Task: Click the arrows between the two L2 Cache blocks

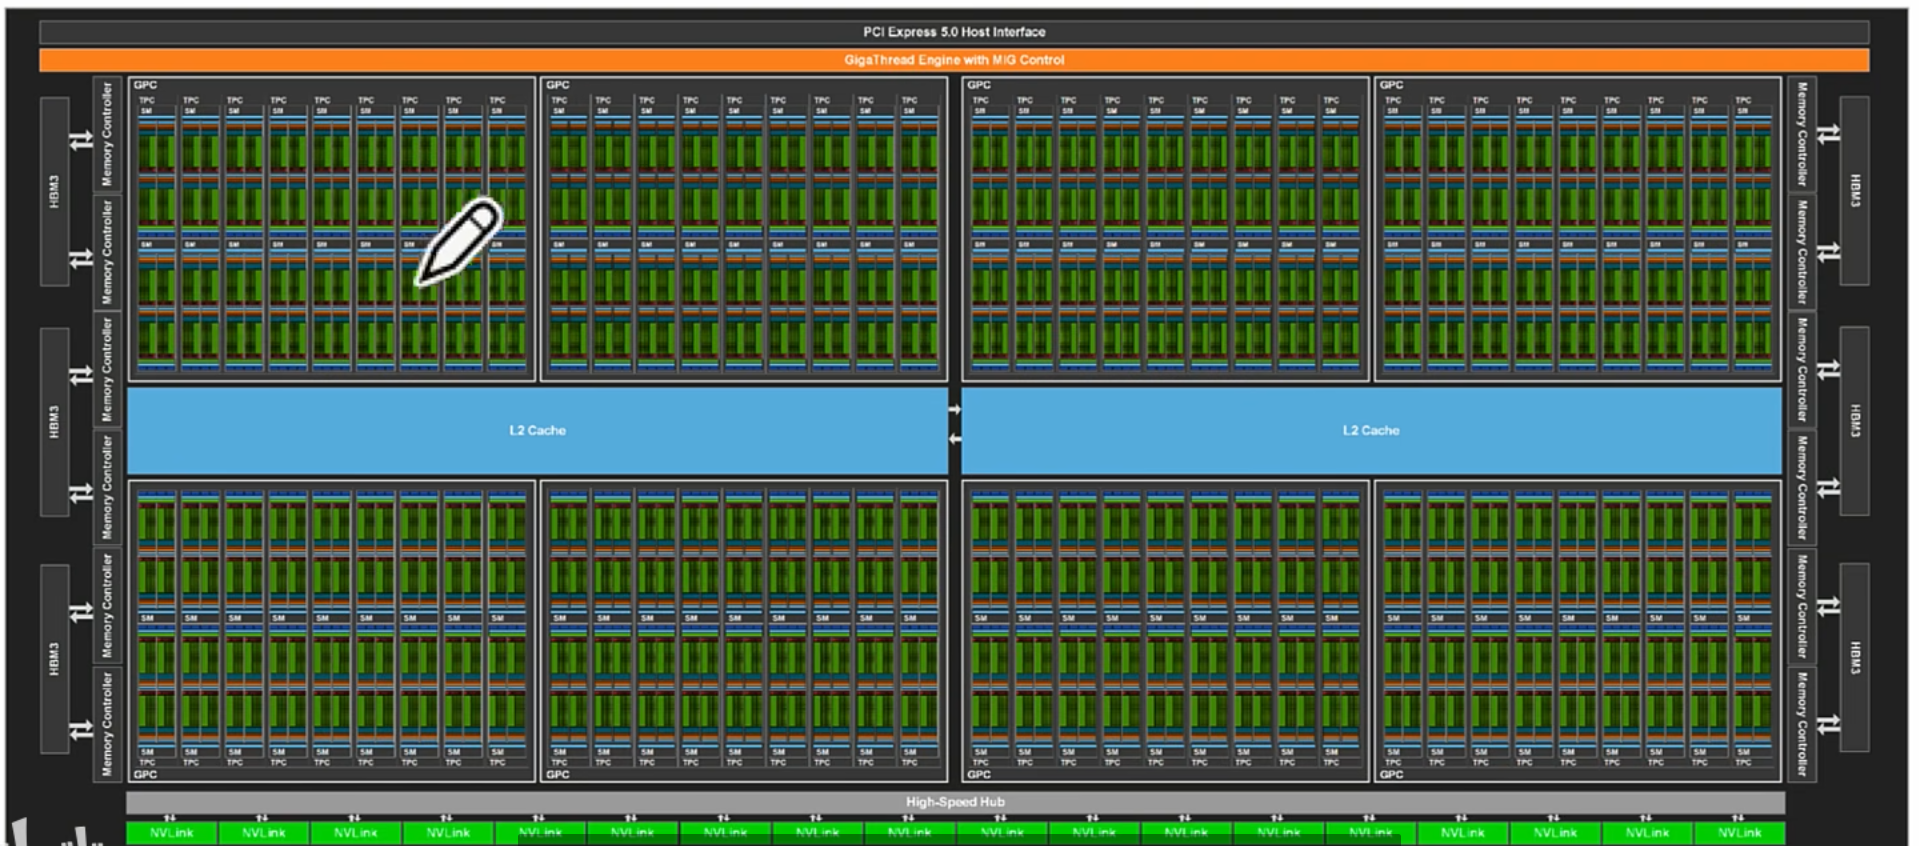Action: click(954, 424)
